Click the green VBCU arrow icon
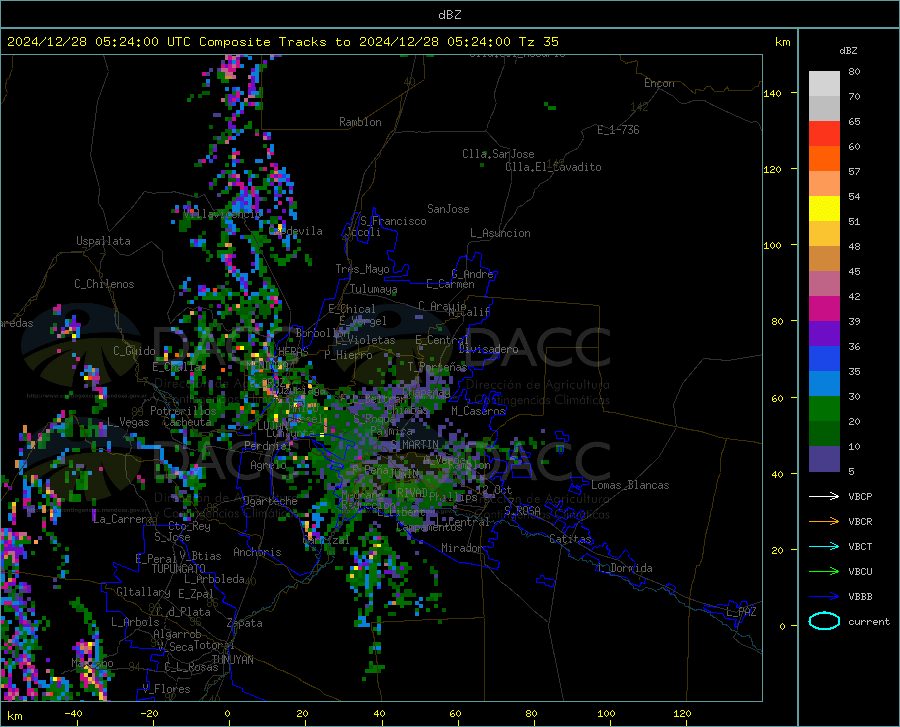The width and height of the screenshot is (900, 727). coord(824,572)
